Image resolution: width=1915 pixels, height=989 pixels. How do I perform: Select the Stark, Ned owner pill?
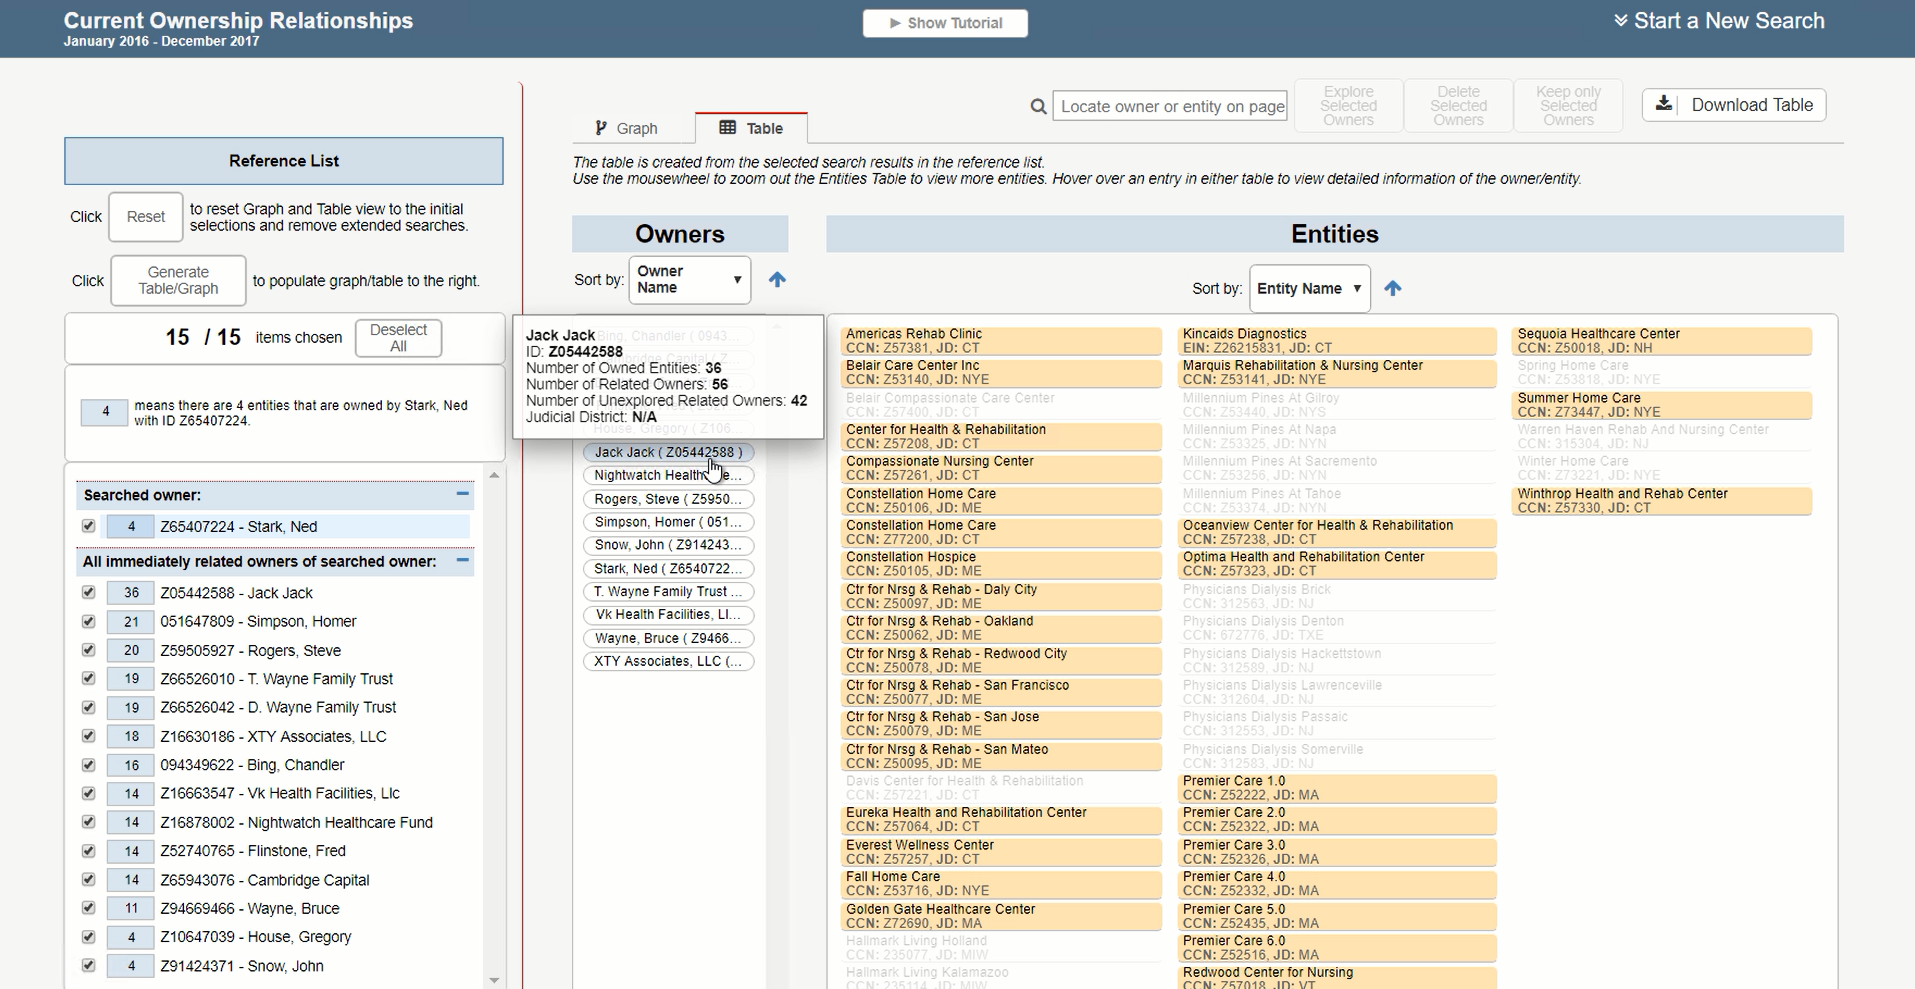(668, 568)
